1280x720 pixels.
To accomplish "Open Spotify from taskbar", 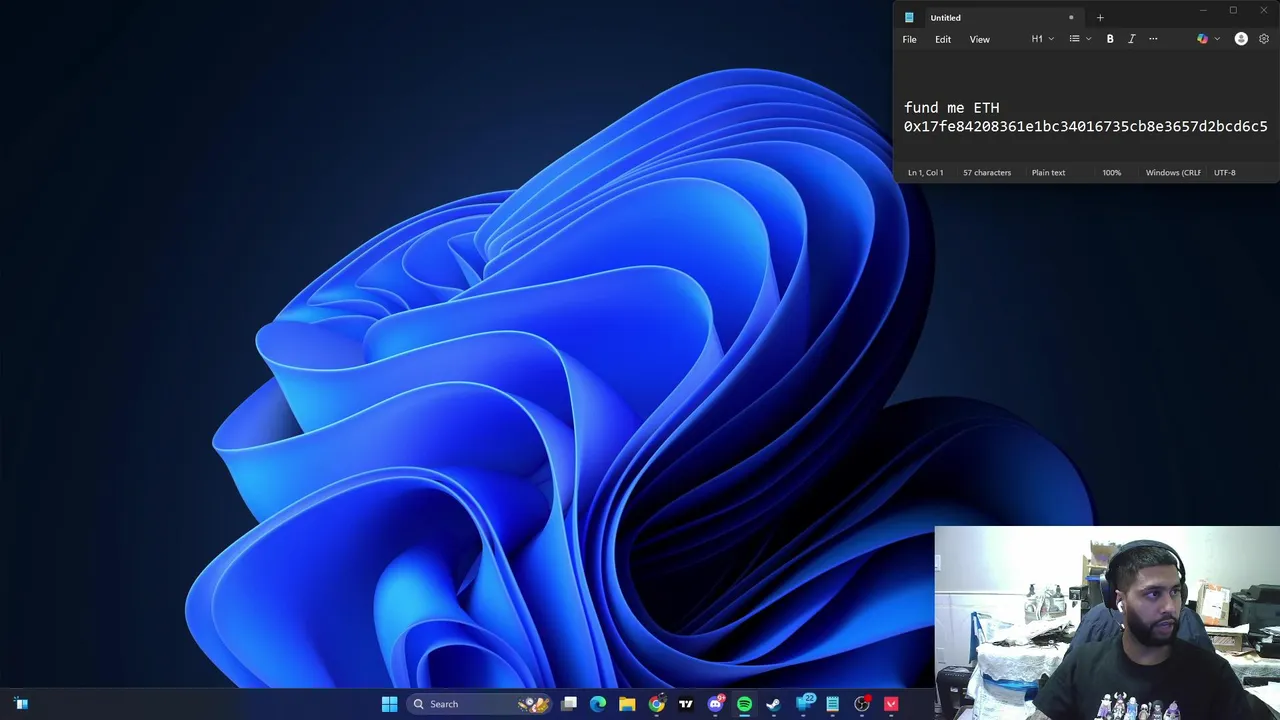I will tap(744, 704).
